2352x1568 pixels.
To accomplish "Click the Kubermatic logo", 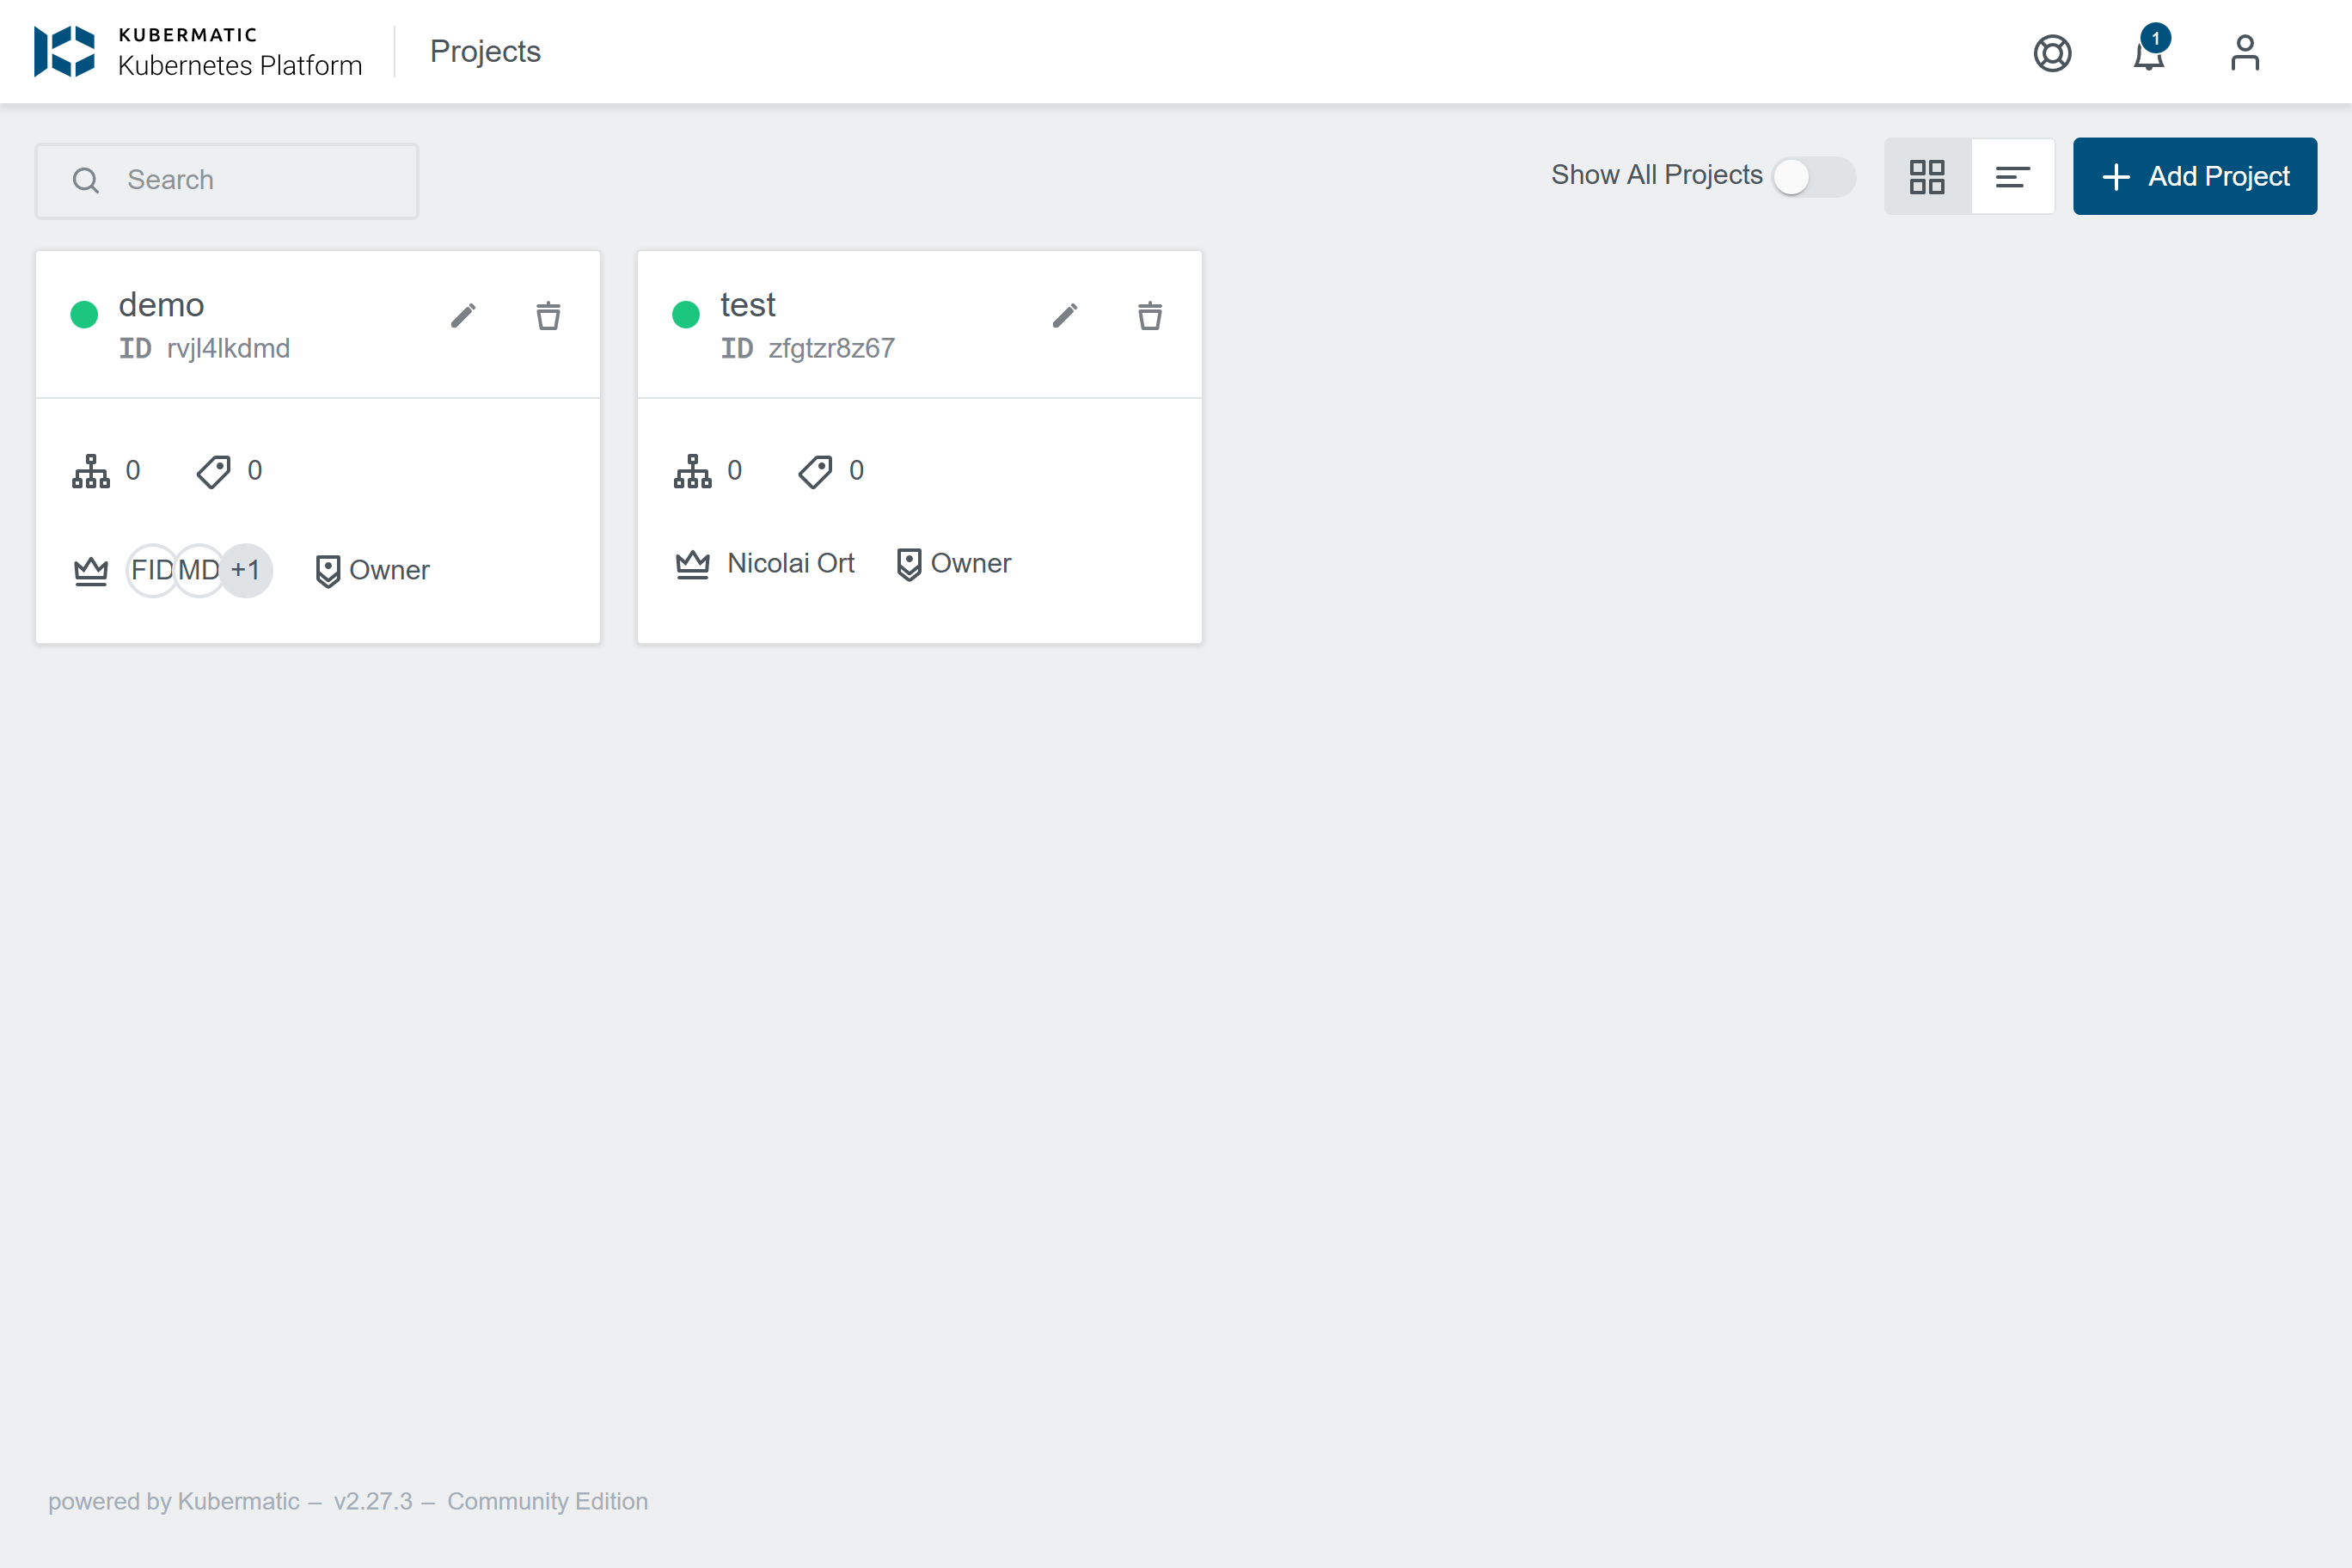I will [65, 51].
